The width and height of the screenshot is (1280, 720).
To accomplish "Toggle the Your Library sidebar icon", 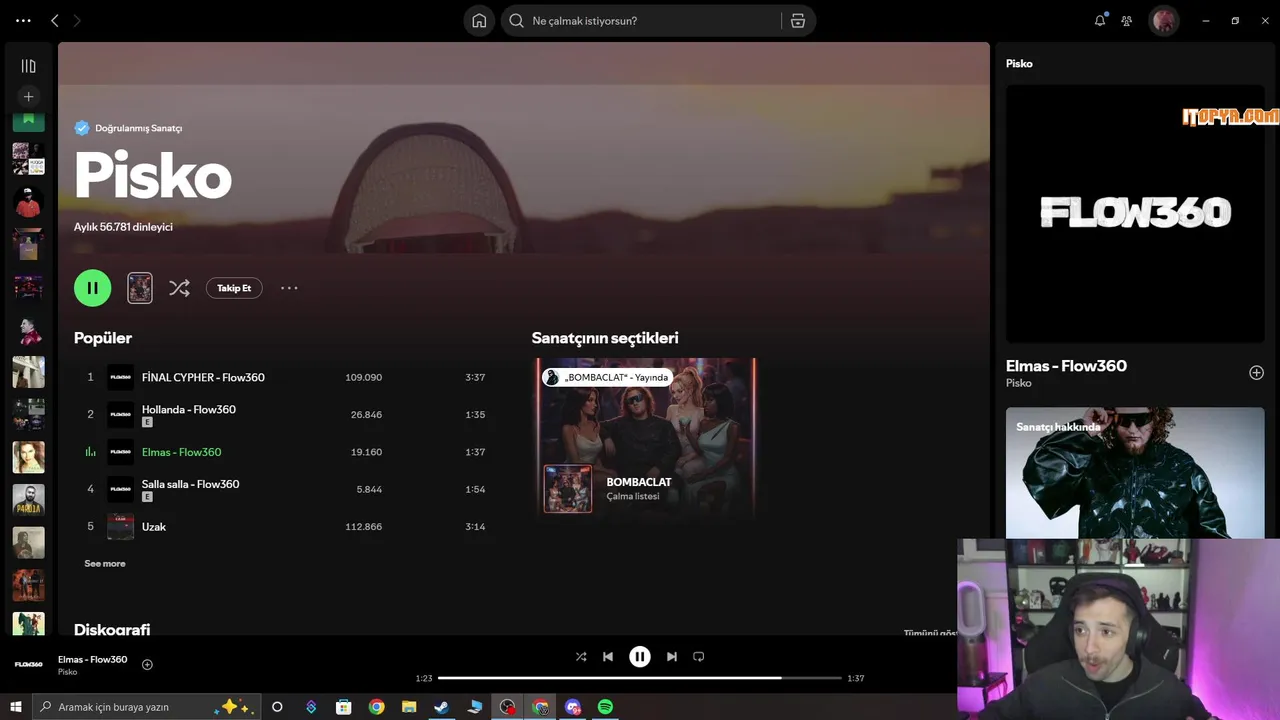I will (x=28, y=66).
